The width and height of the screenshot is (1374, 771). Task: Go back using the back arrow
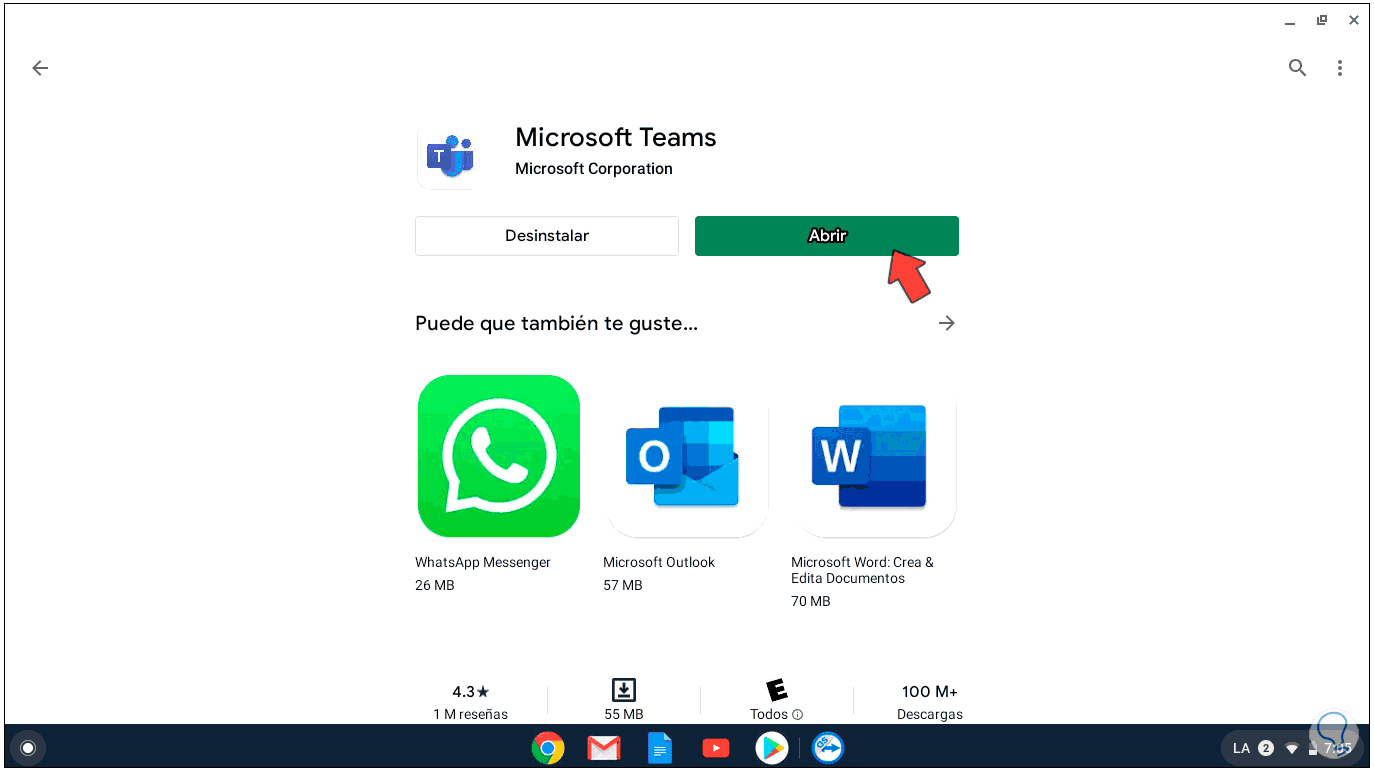(40, 68)
